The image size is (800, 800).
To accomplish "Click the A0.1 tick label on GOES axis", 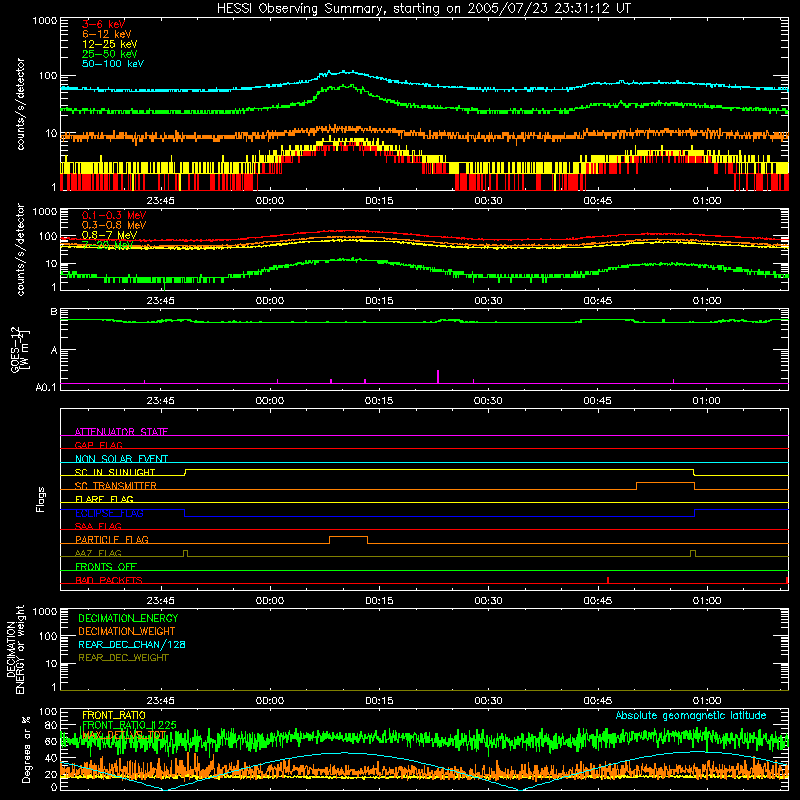I will pos(46,387).
